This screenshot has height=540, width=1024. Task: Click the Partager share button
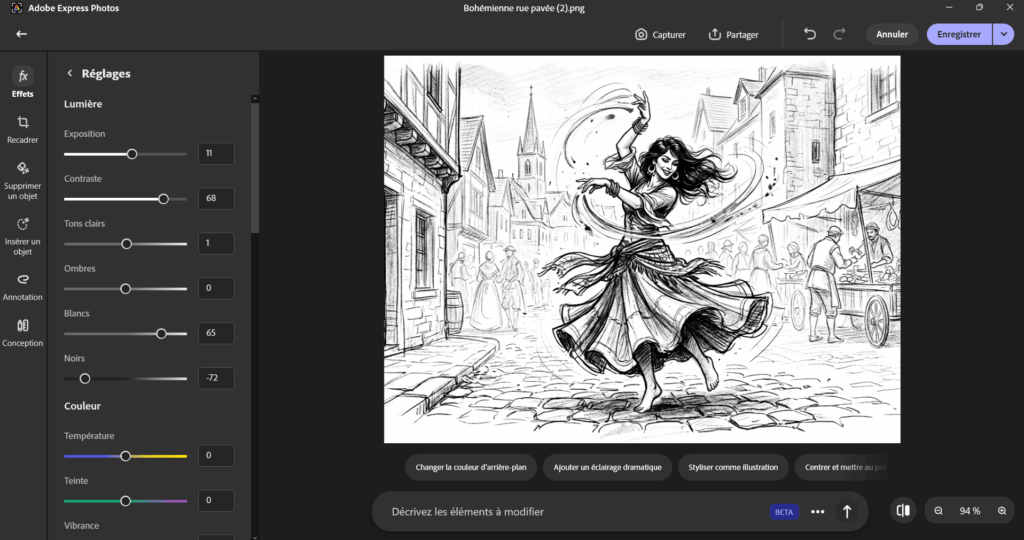pos(733,35)
